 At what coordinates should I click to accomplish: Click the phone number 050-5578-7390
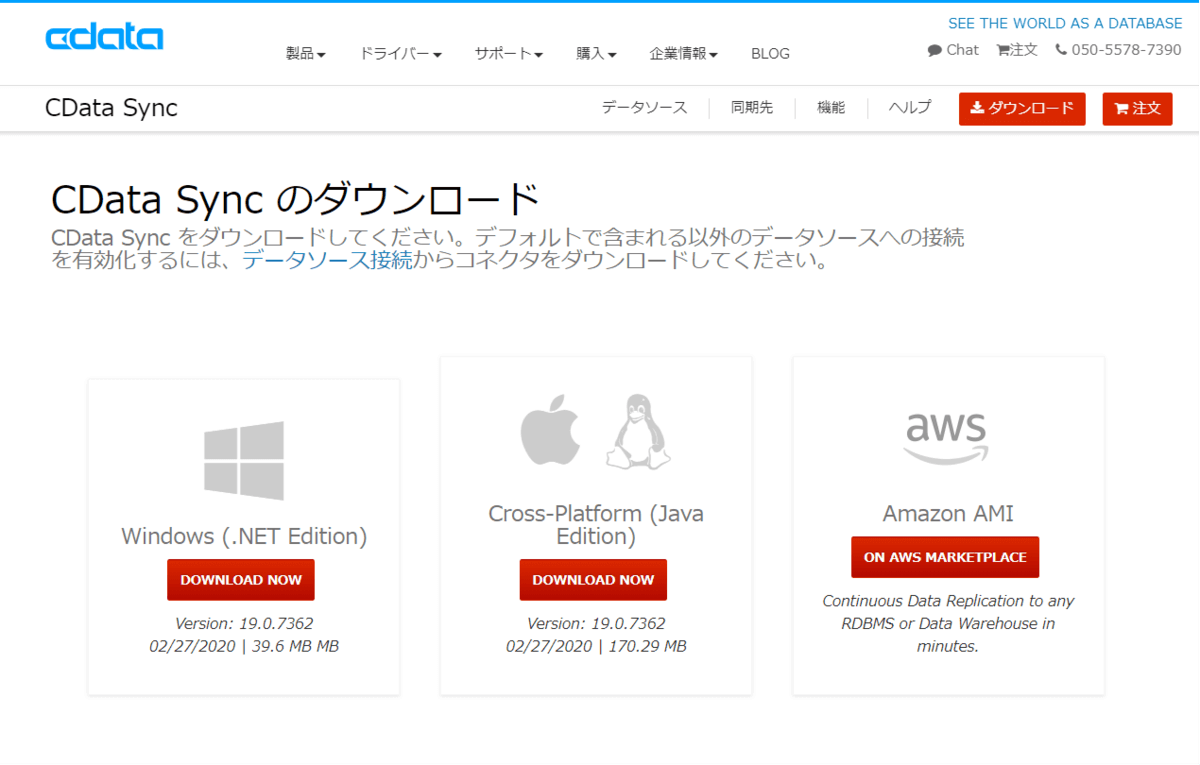coord(1118,50)
